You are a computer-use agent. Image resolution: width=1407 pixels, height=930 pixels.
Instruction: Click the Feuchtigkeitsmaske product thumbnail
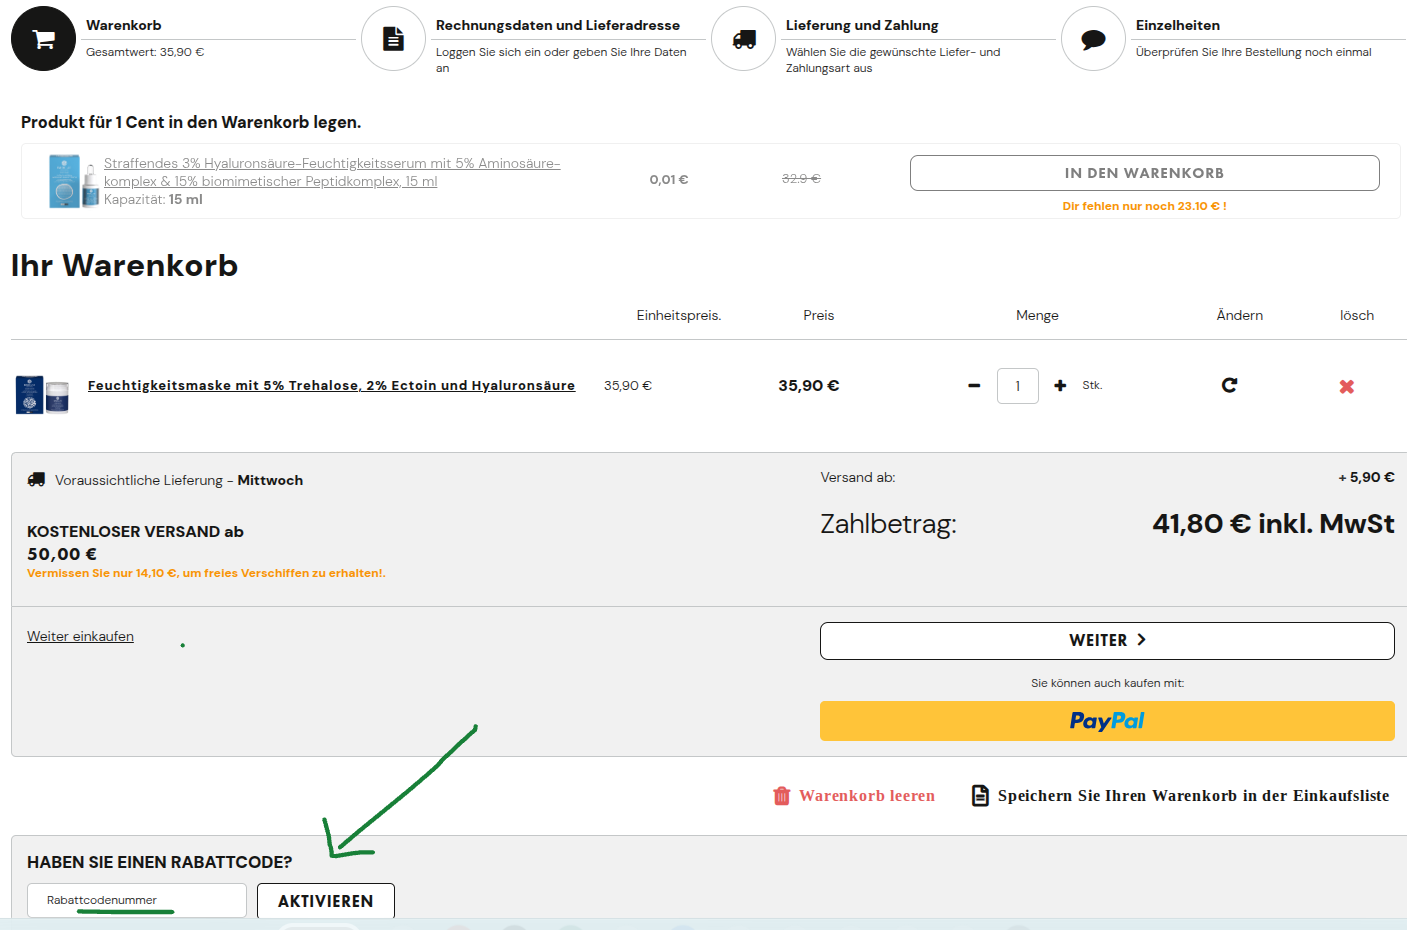[x=43, y=394]
